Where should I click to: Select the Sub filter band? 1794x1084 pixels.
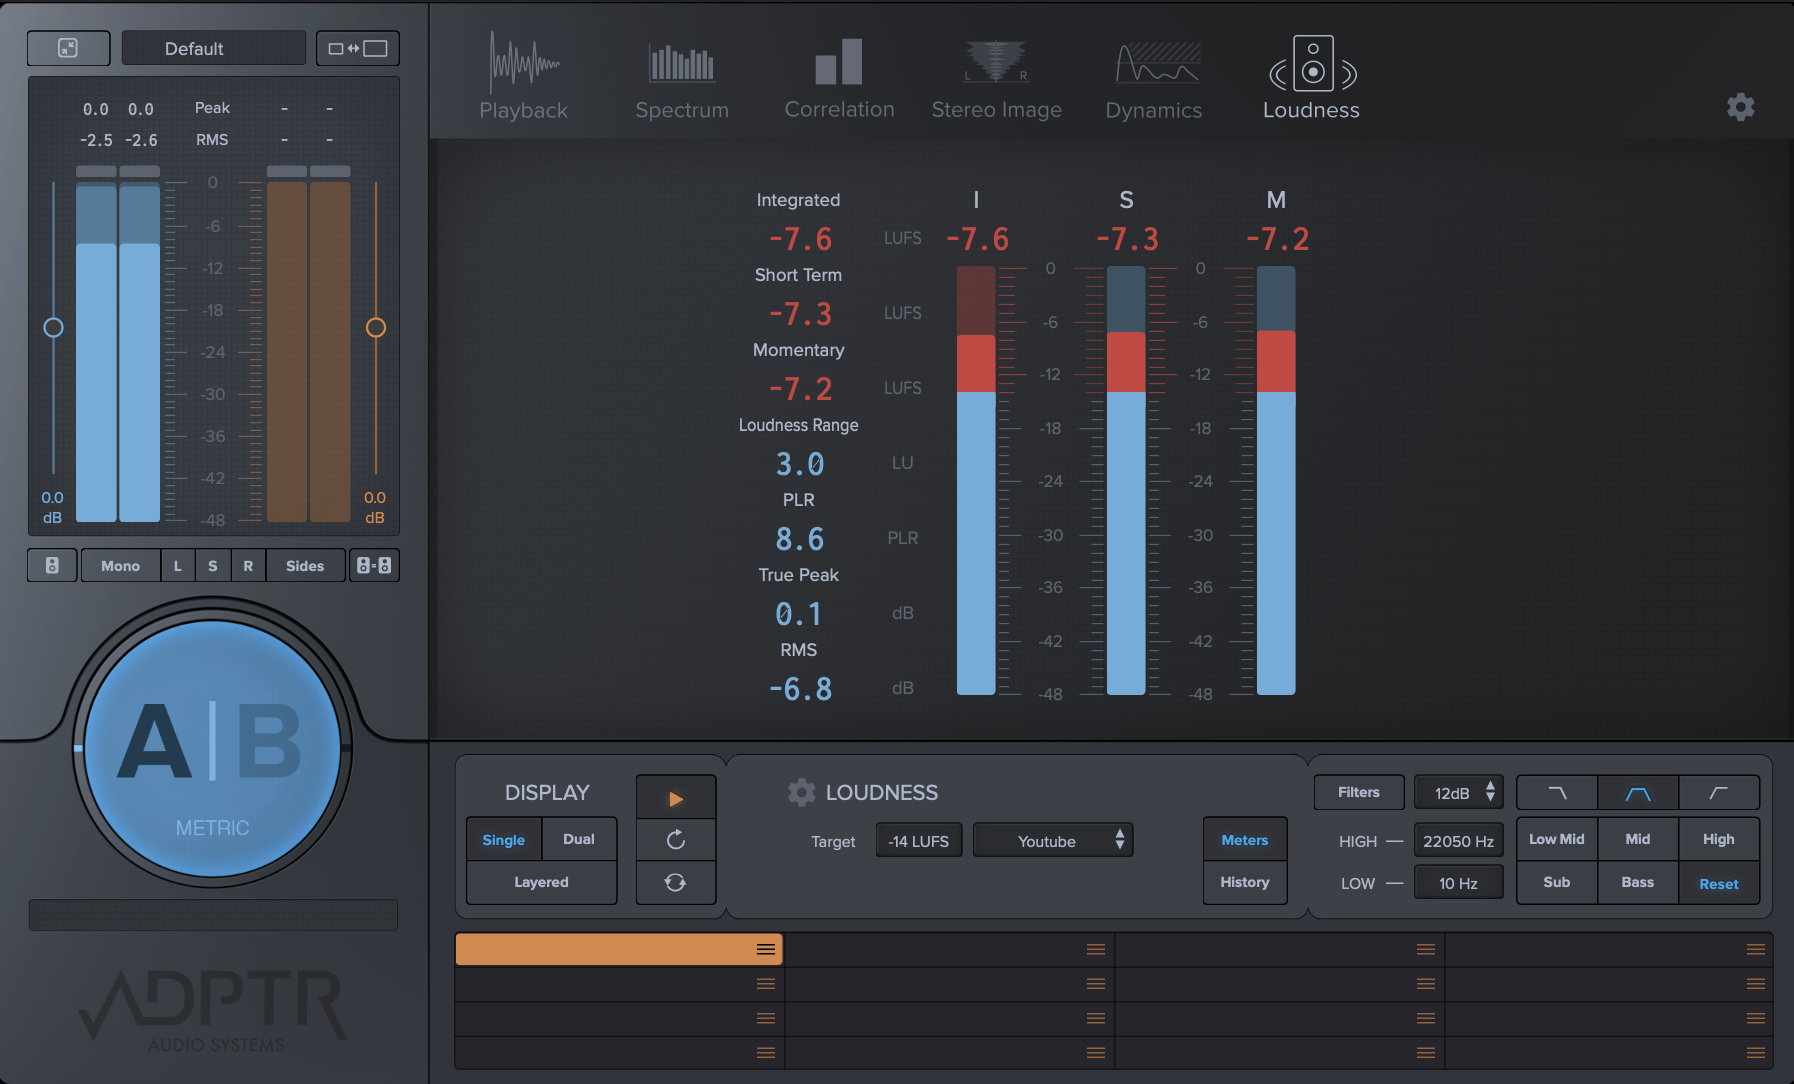[x=1556, y=882]
